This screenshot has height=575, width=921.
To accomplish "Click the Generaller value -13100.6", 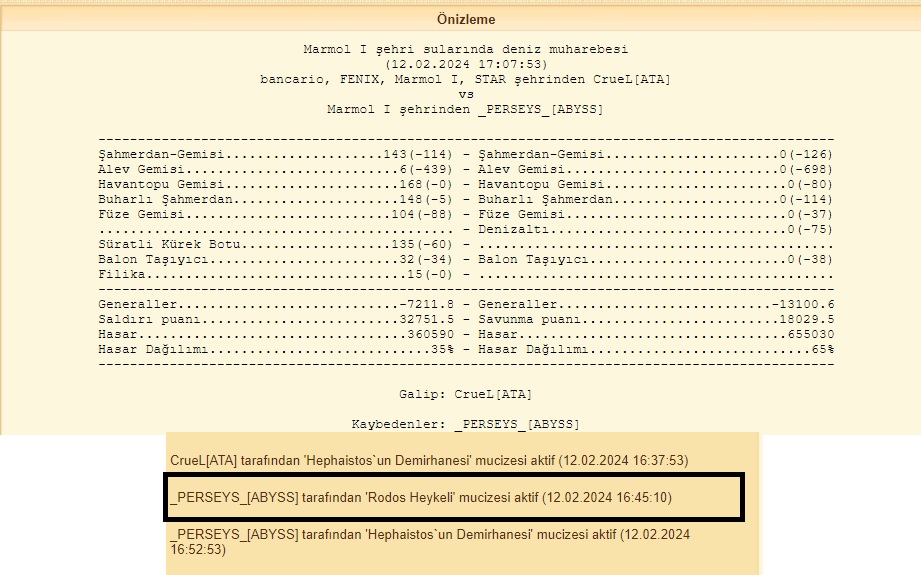I will click(x=802, y=304).
